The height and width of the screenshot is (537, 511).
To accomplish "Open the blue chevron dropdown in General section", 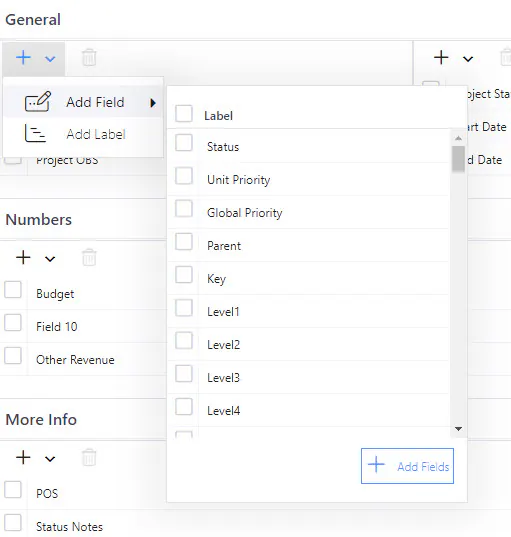I will (50, 59).
